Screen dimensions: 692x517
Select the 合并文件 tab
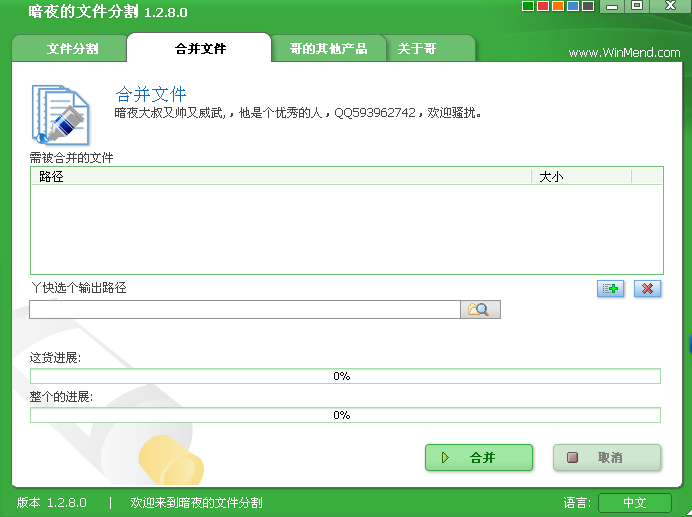point(199,48)
